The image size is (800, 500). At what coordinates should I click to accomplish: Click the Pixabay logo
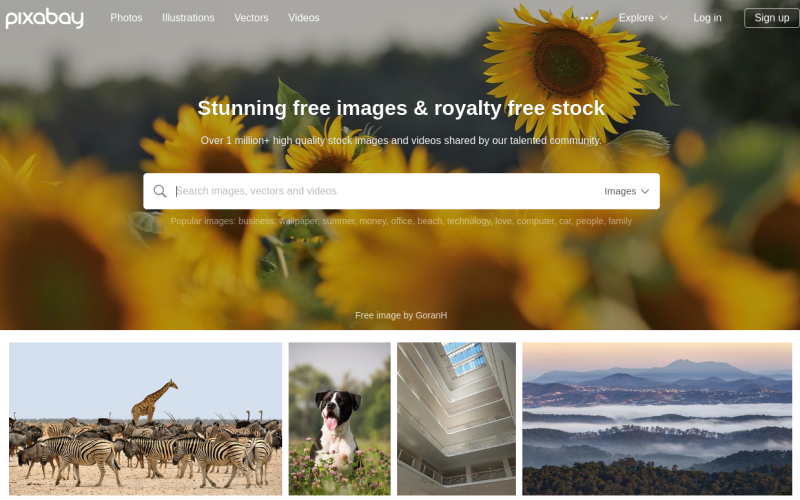(44, 18)
